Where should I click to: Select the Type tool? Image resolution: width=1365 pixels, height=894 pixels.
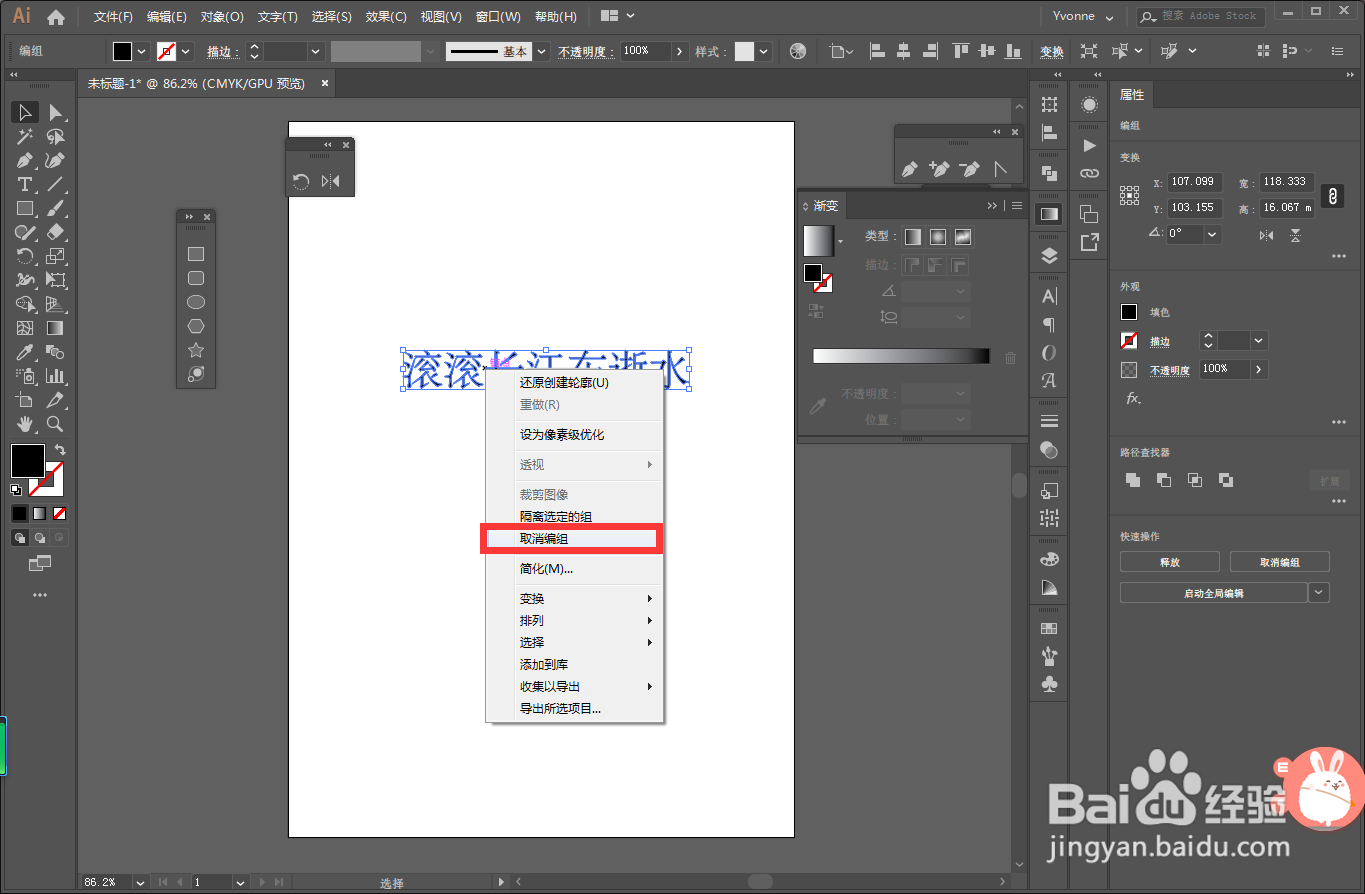[24, 185]
